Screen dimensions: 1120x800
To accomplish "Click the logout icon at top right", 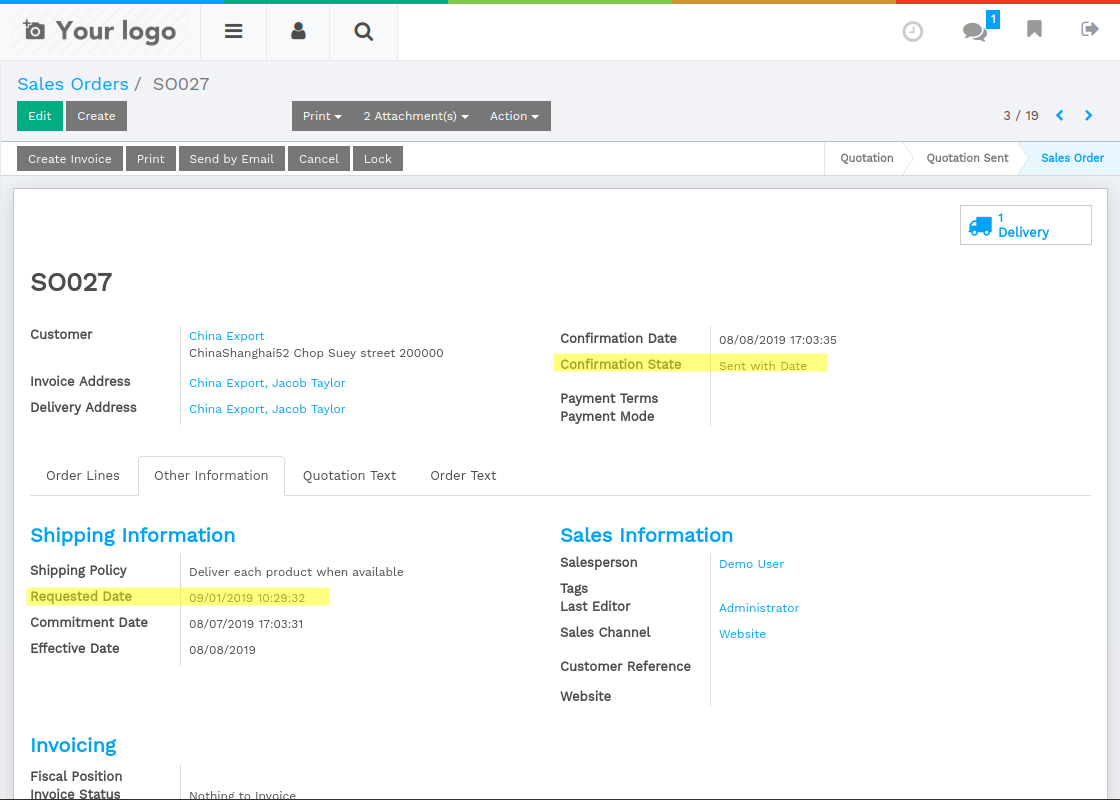I will click(1089, 30).
